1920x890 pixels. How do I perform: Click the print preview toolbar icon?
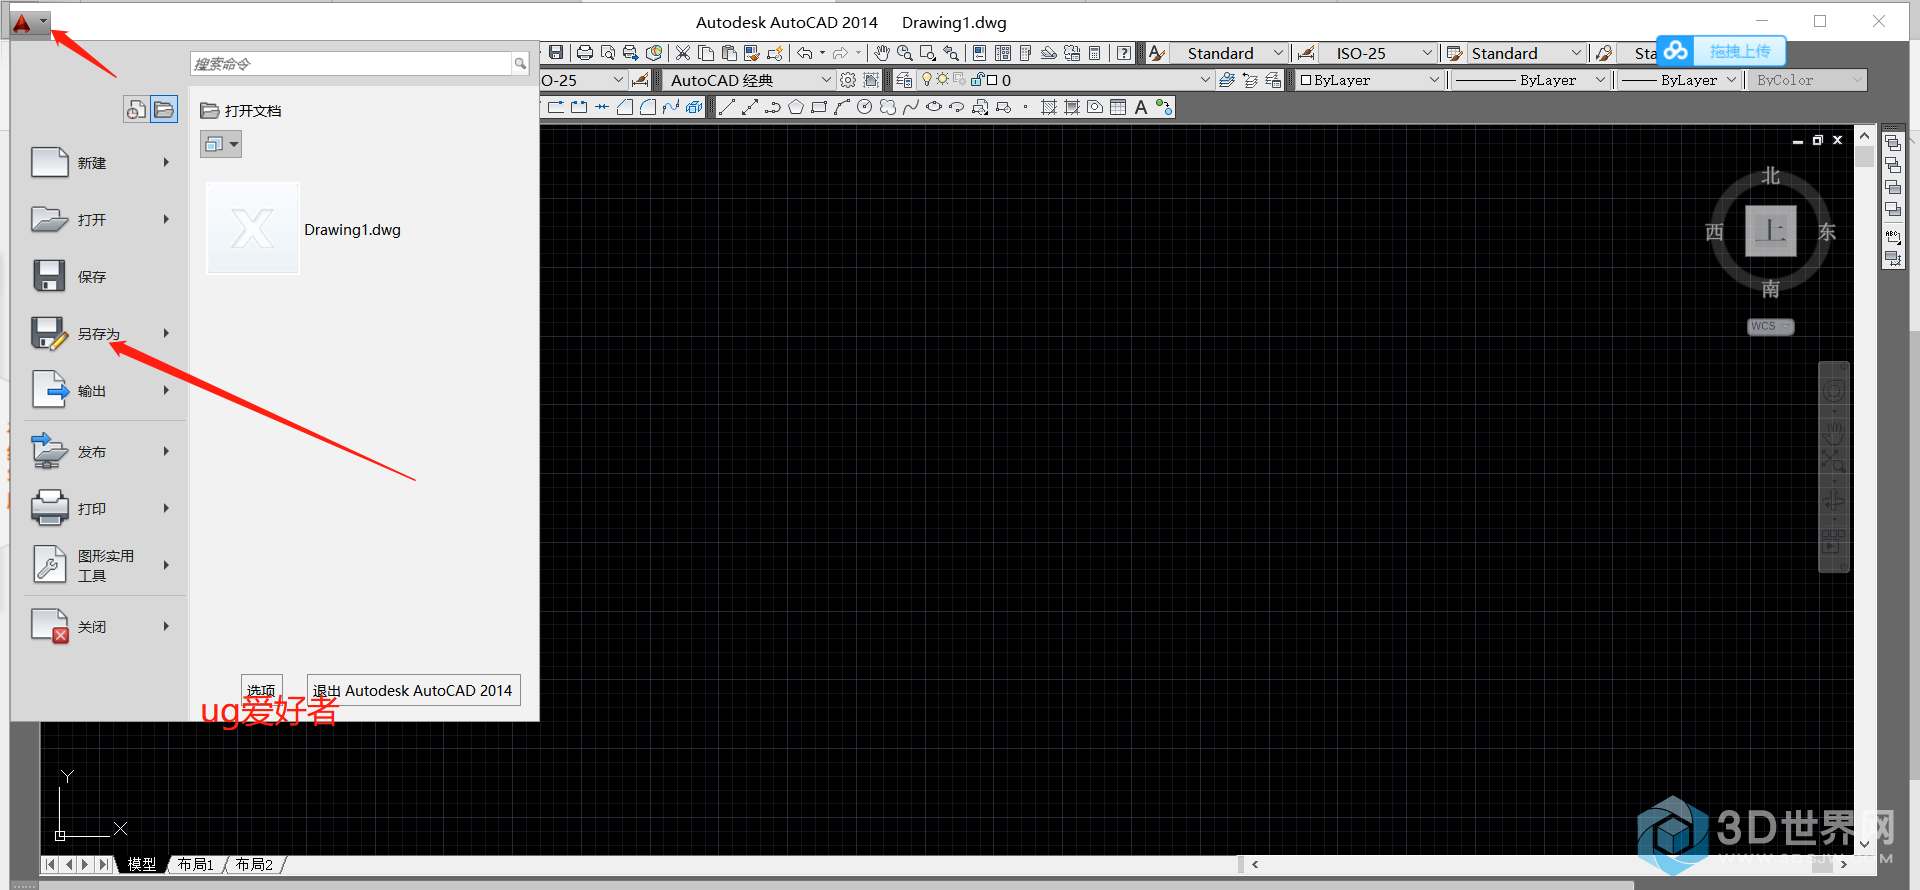(608, 53)
